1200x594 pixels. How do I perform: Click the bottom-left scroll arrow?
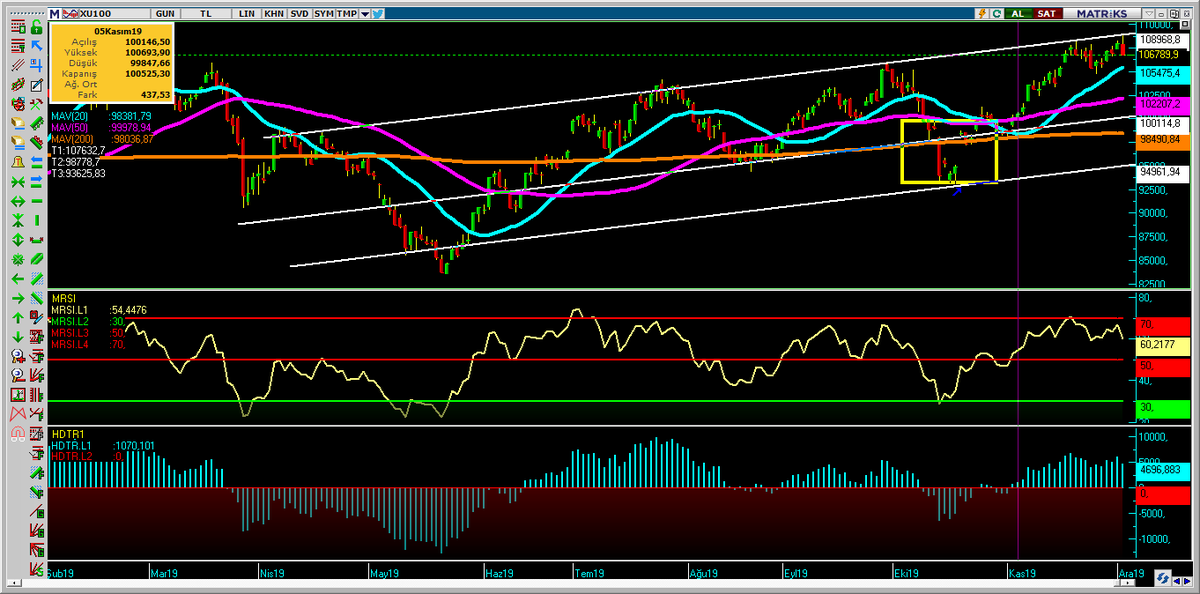click(14, 583)
